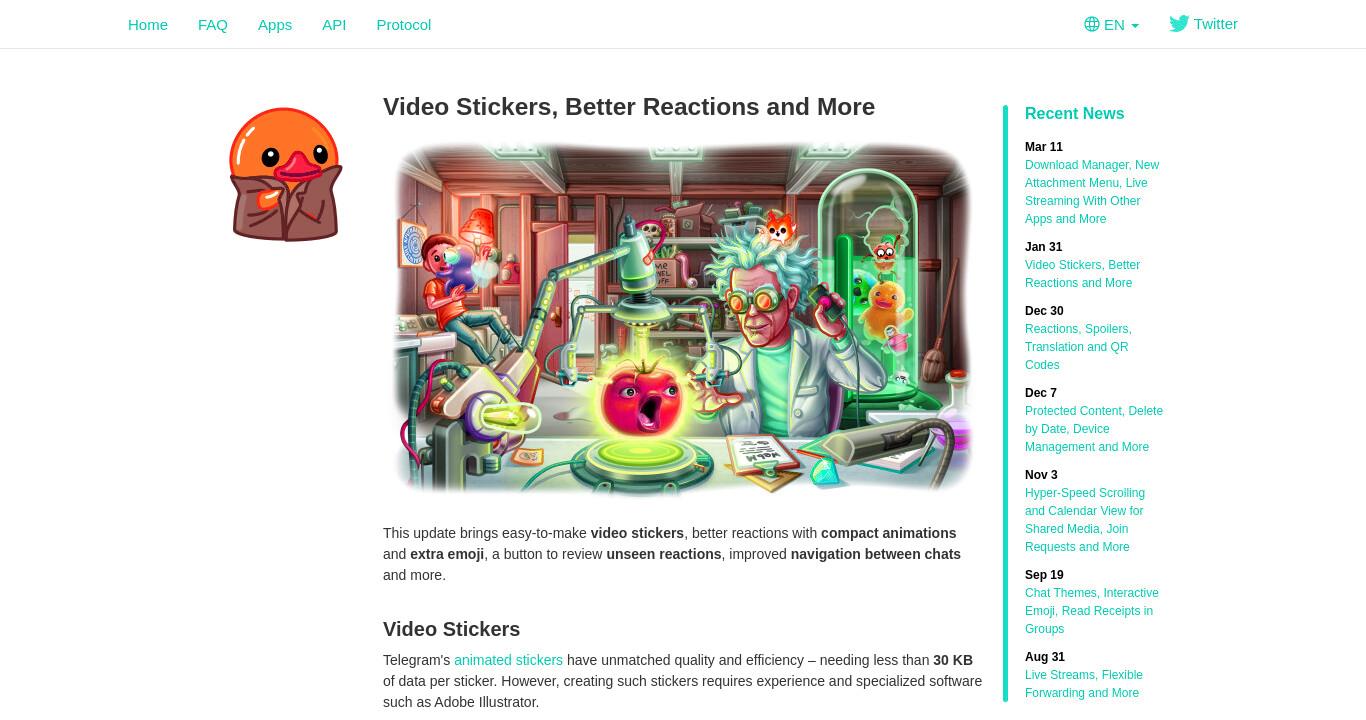Screen dimensions: 1366x720
Task: Read Reactions, Spoilers, Translation article
Action: (x=1078, y=347)
